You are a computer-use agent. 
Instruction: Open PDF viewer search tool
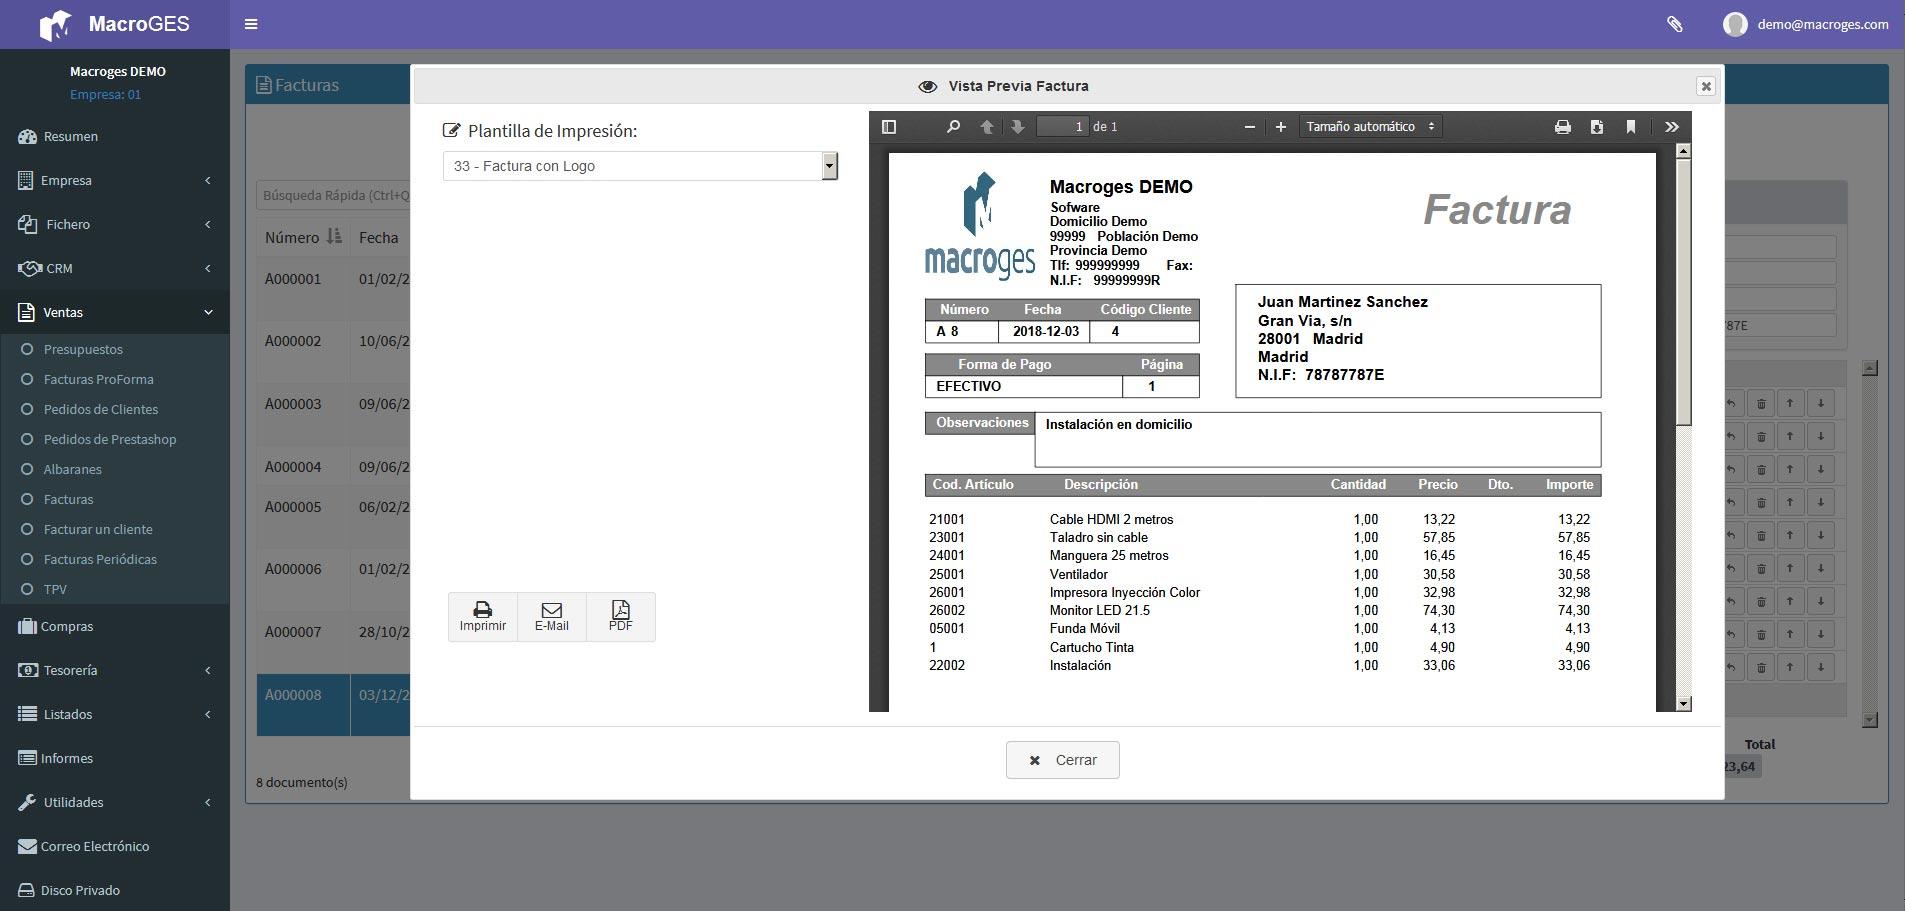coord(953,127)
